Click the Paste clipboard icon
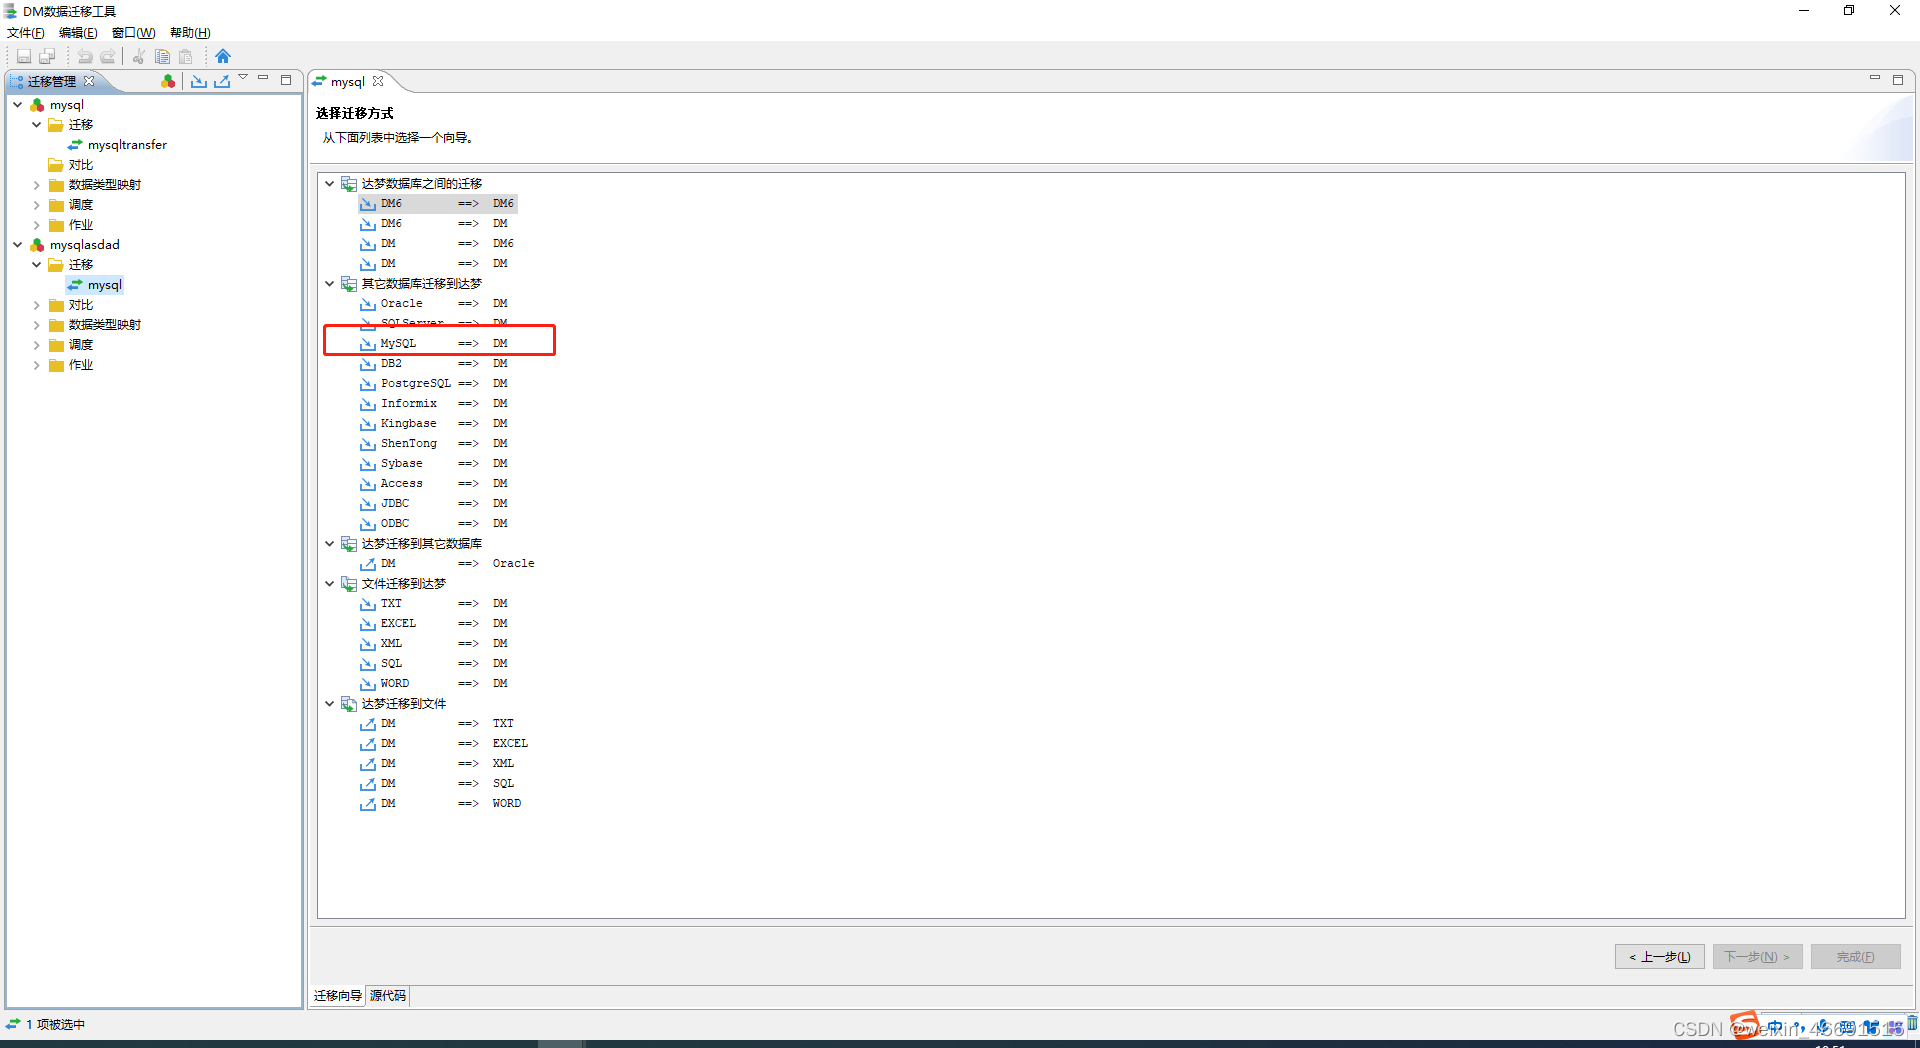This screenshot has height=1048, width=1920. (185, 56)
